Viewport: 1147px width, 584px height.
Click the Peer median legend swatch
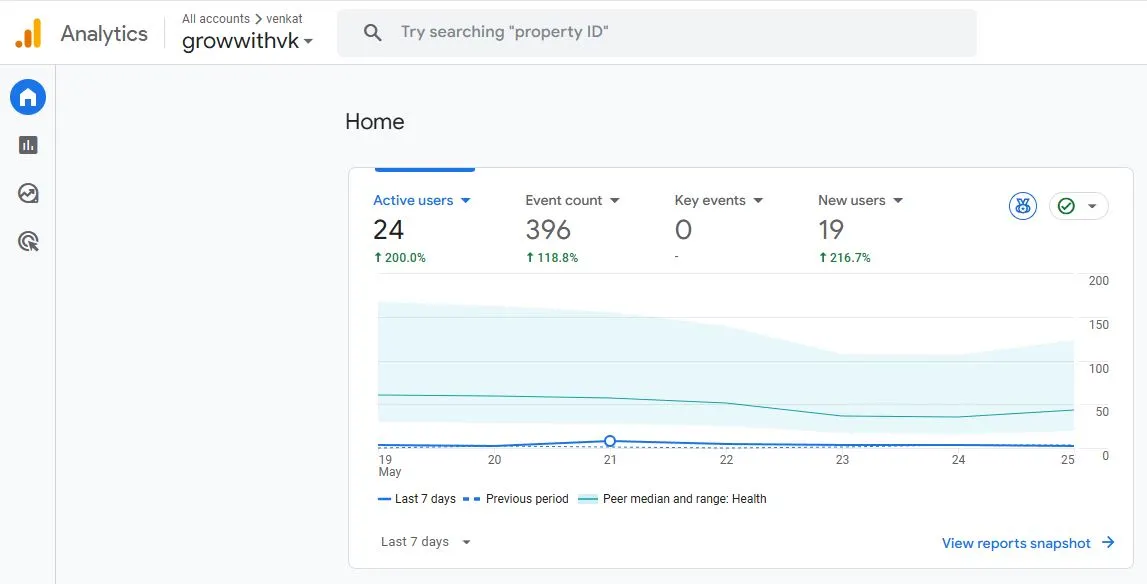click(x=587, y=499)
